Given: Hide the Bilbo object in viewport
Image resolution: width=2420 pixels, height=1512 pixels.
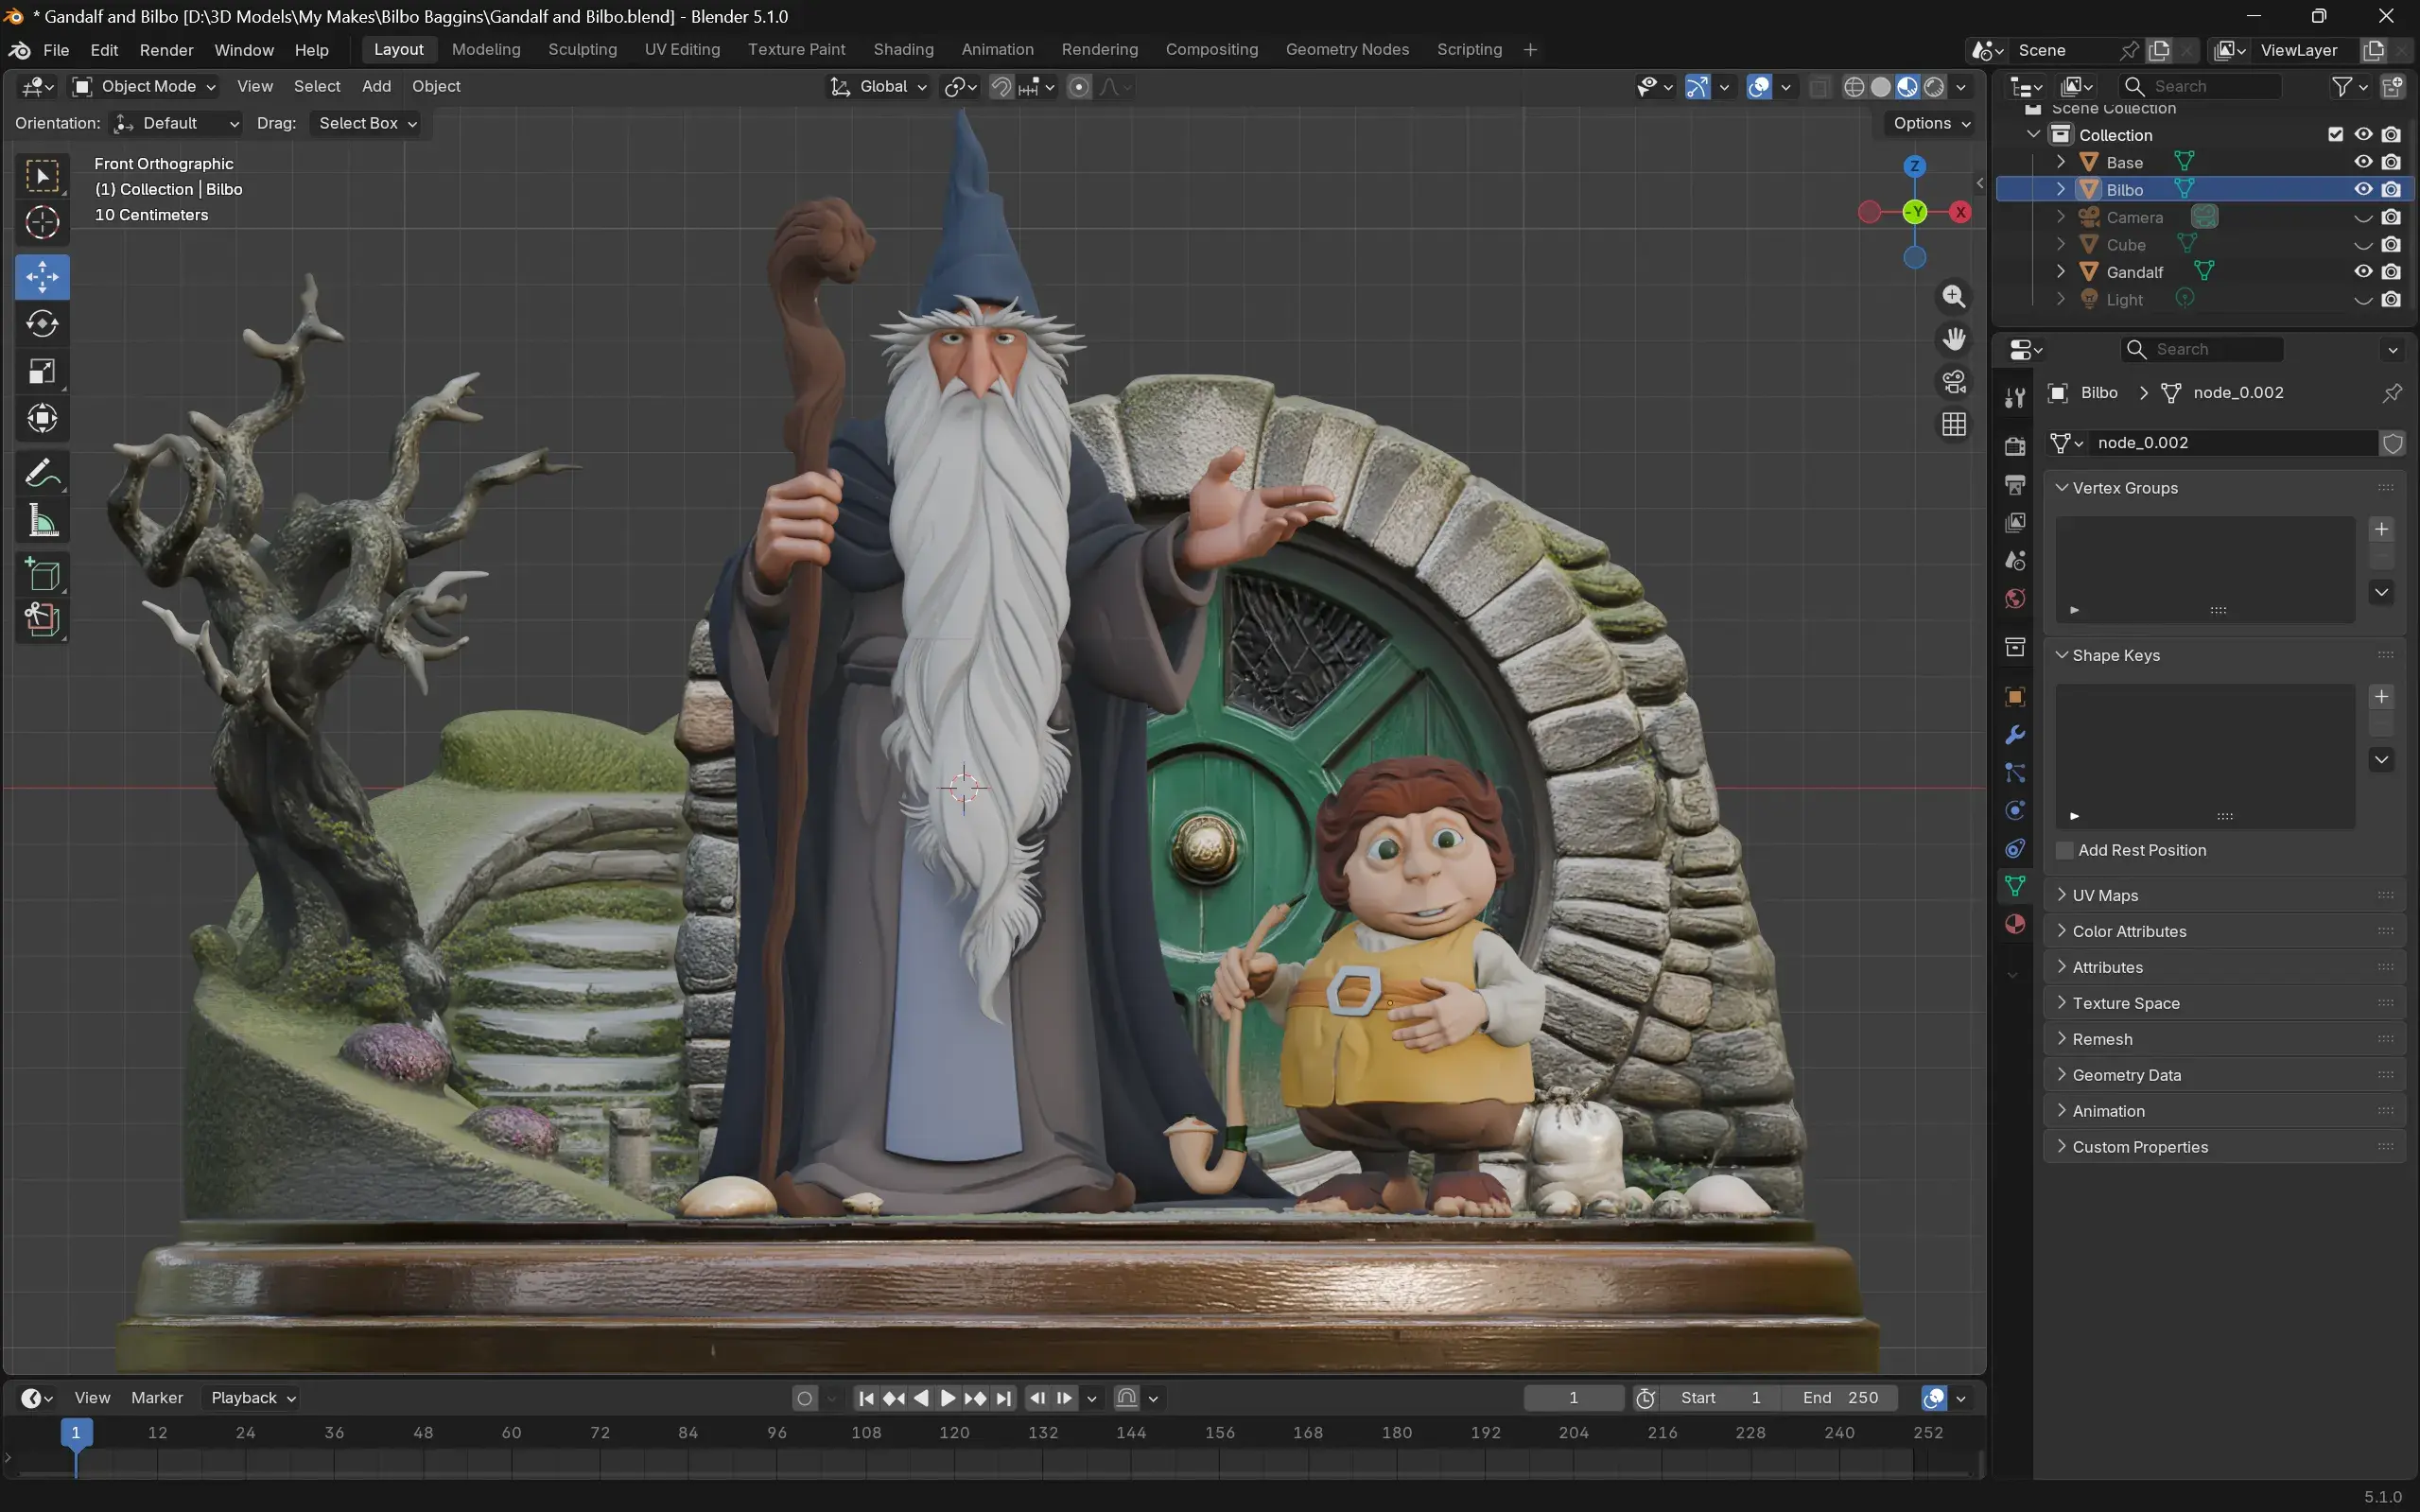Looking at the screenshot, I should click(x=2363, y=189).
